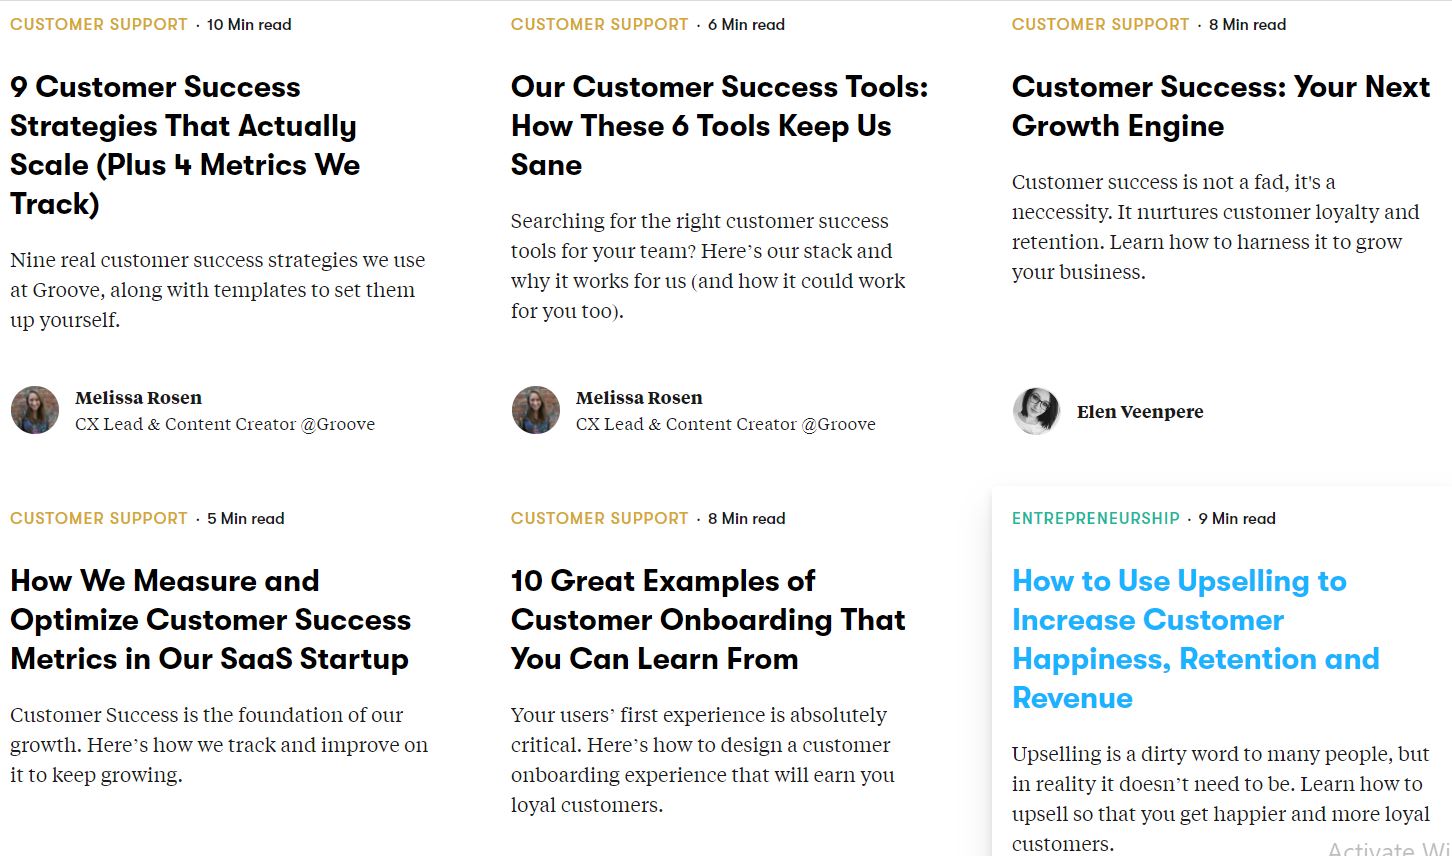Open "Our Customer Success Tools" article title
1452x856 pixels.
pos(719,126)
